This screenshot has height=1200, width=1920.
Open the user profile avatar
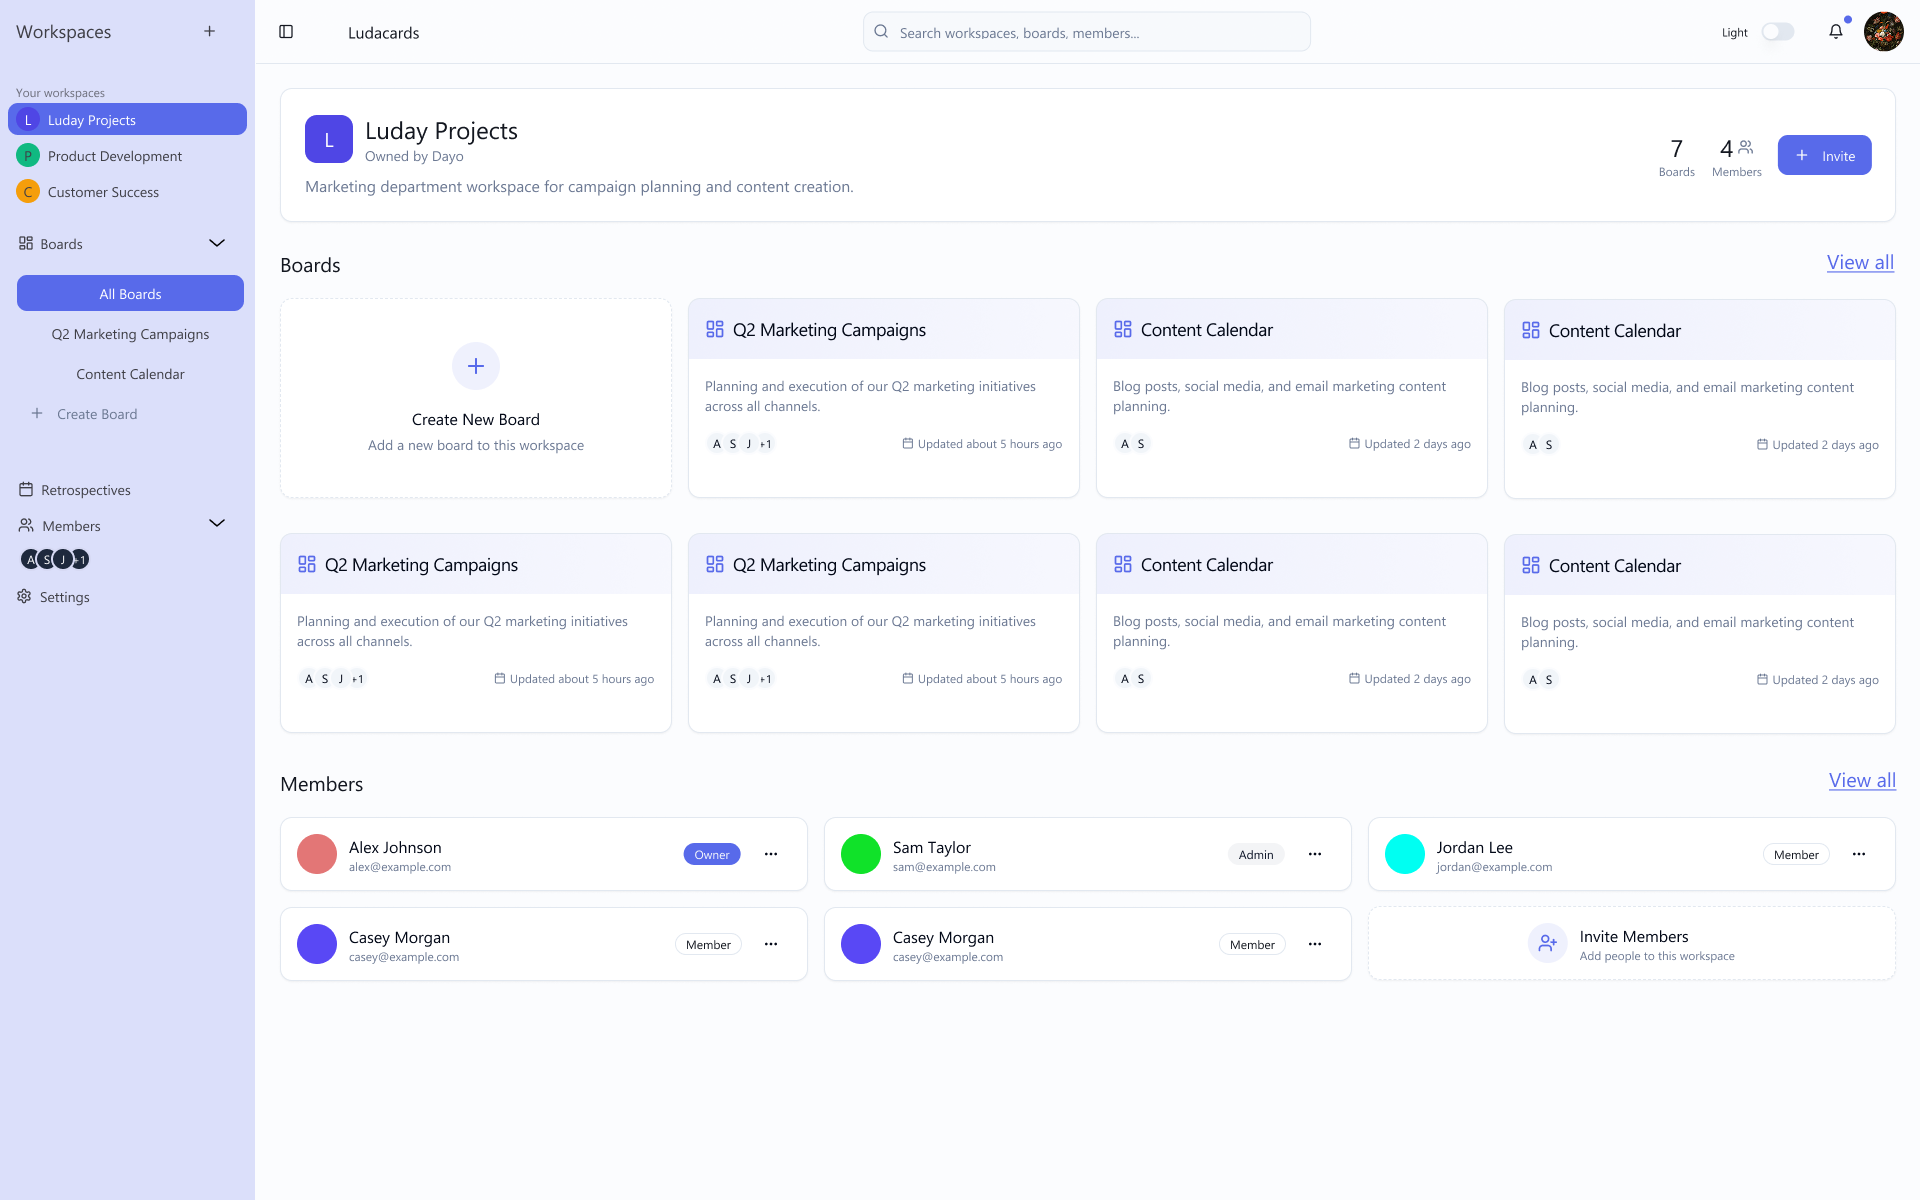click(x=1883, y=32)
